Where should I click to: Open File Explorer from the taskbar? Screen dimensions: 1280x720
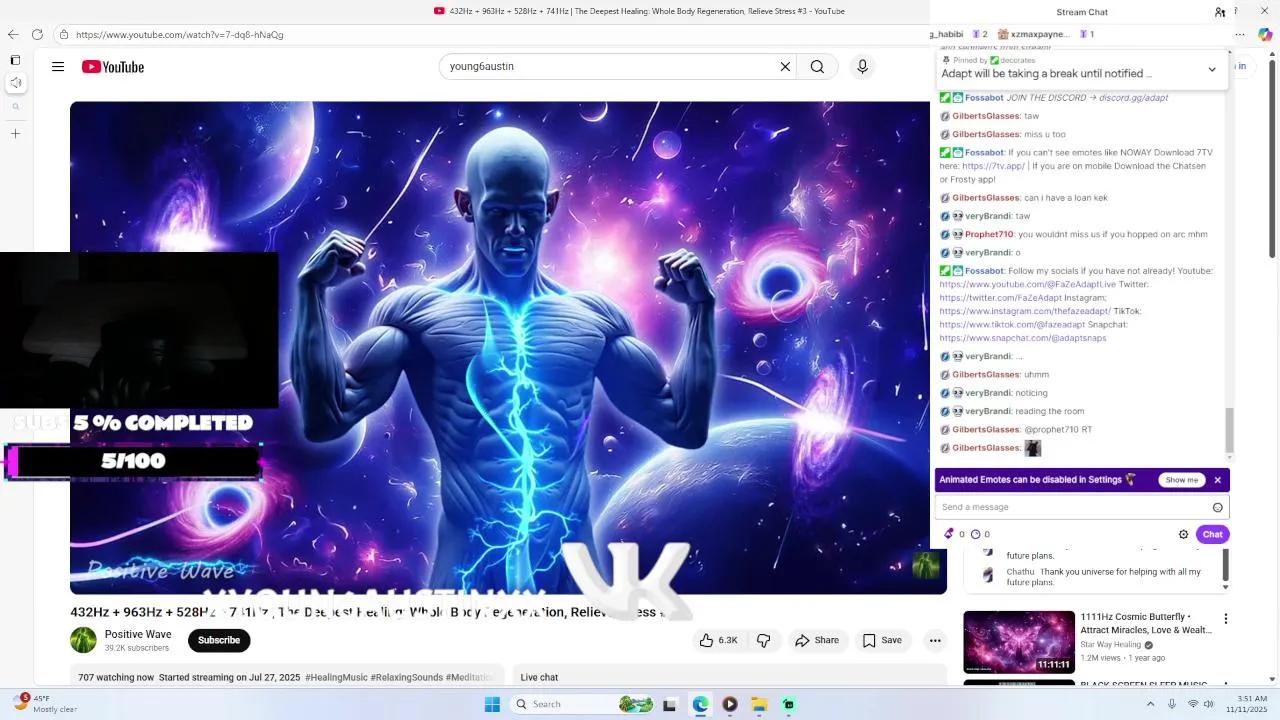(x=759, y=704)
